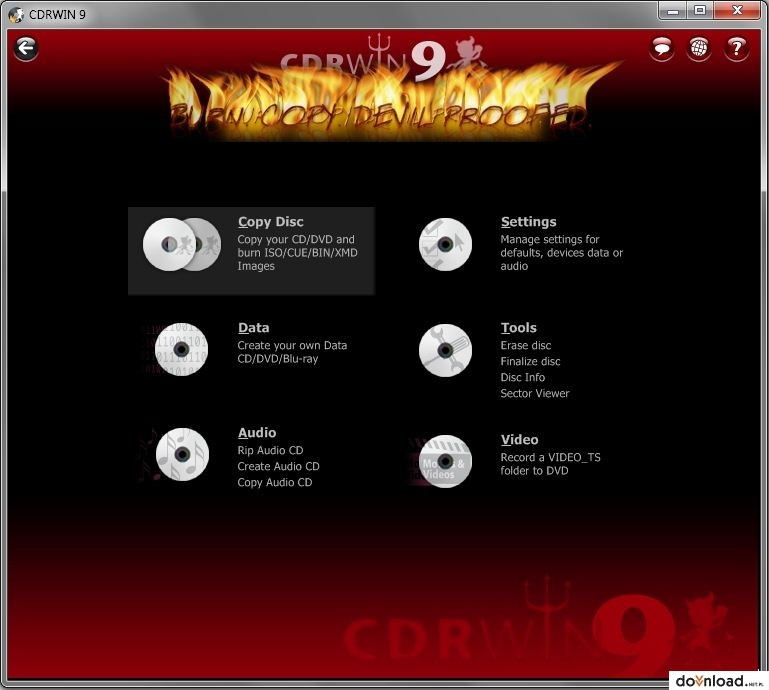Click 'Manage settings for defaults' description text
Image resolution: width=769 pixels, height=690 pixels.
(562, 253)
